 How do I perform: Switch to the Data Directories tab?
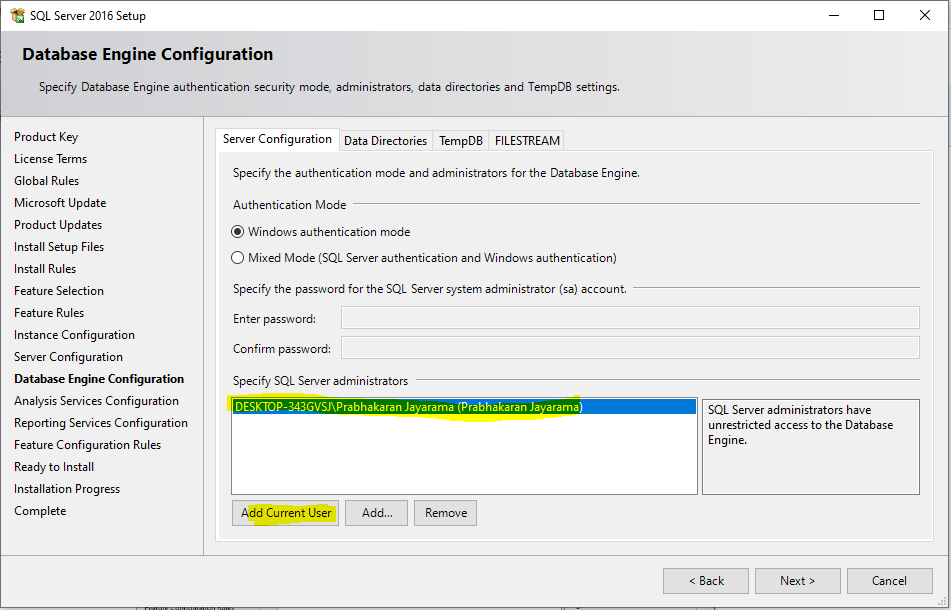(x=386, y=141)
